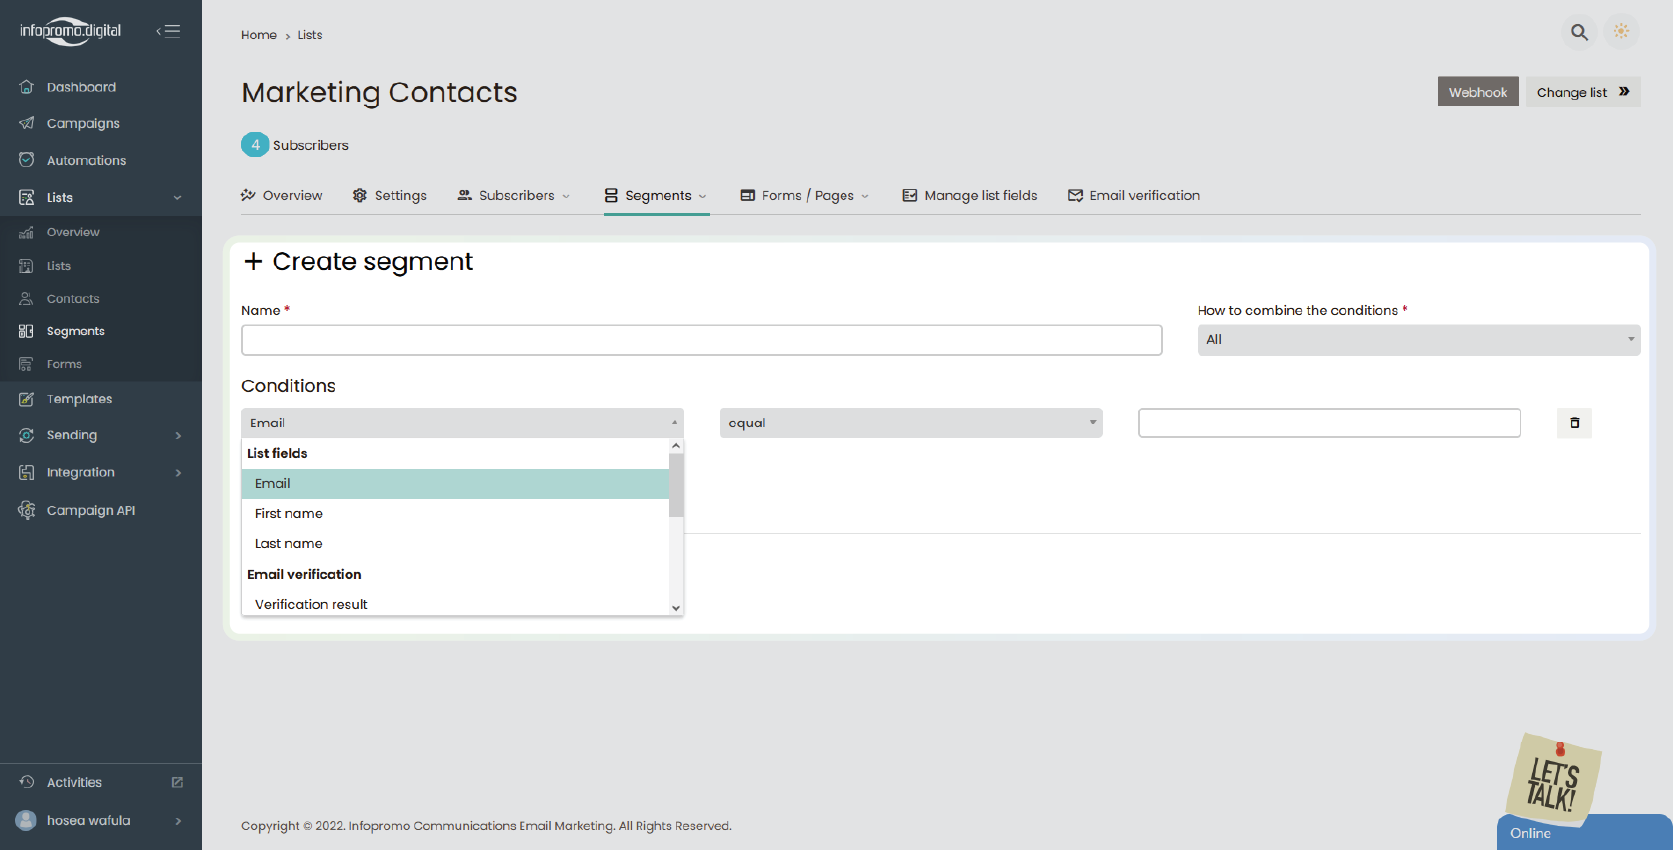Click the infopromo.digital logo

pos(70,31)
